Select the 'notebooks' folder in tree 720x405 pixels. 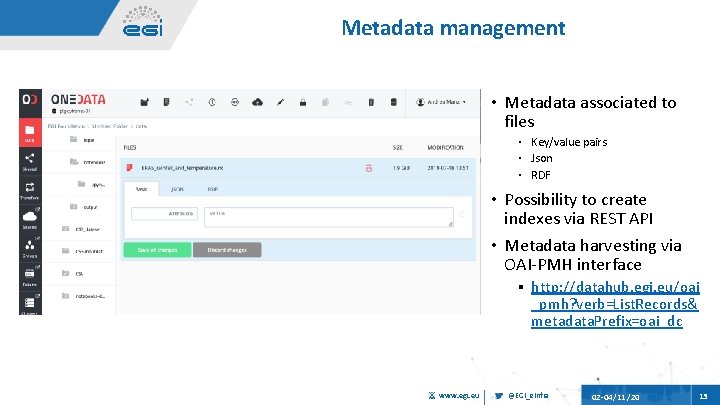coord(87,162)
